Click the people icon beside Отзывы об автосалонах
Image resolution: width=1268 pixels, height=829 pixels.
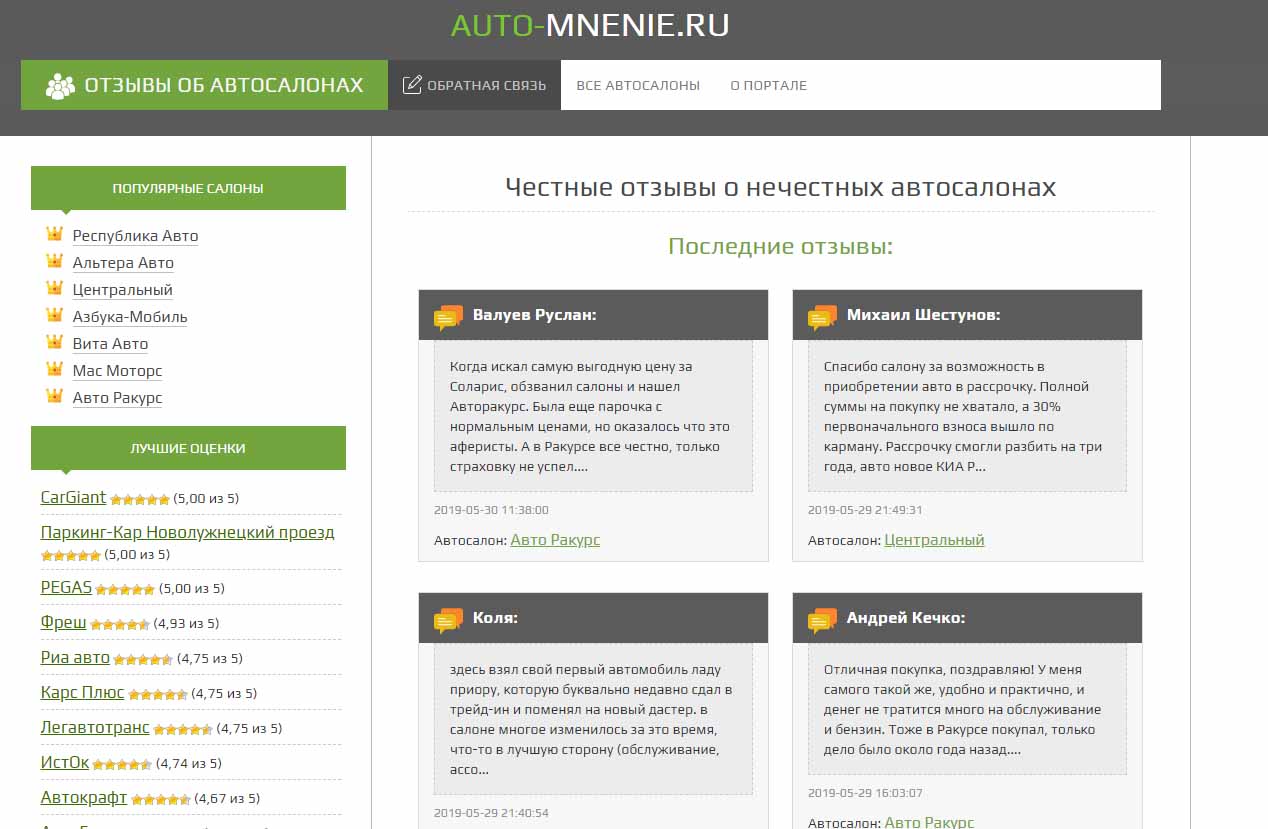60,86
